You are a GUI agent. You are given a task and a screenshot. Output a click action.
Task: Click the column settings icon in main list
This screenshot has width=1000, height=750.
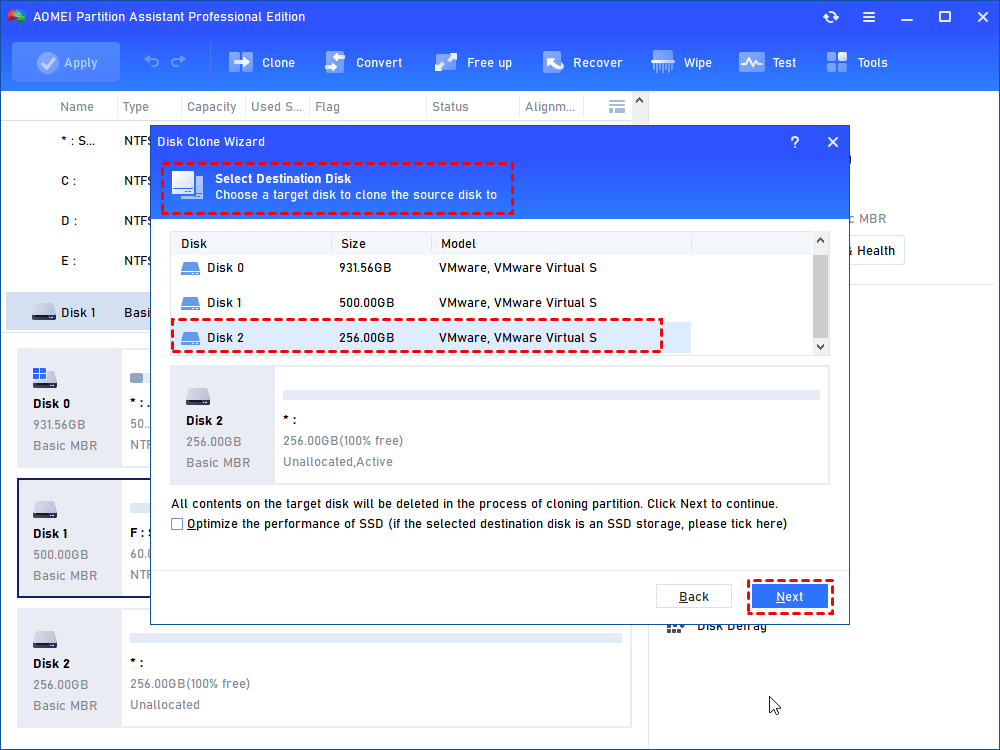pos(617,107)
